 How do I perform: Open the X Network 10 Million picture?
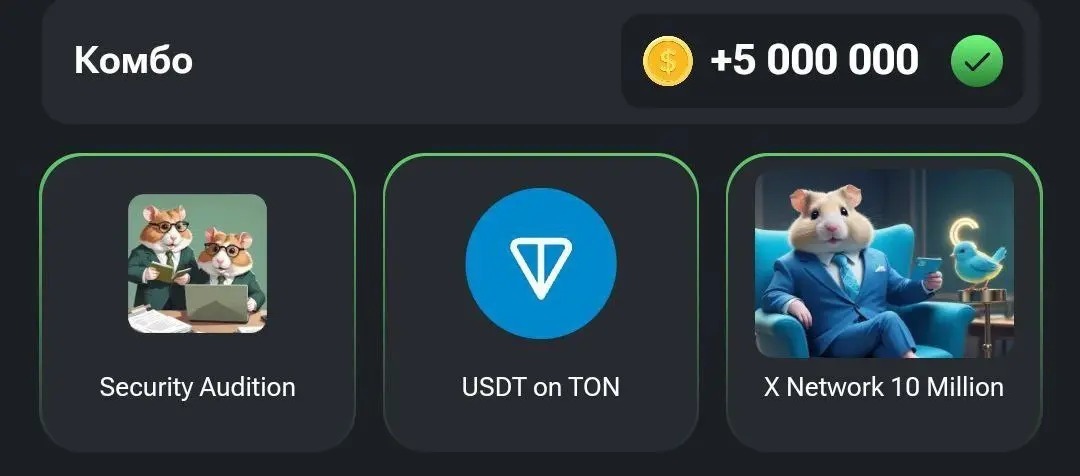click(884, 263)
